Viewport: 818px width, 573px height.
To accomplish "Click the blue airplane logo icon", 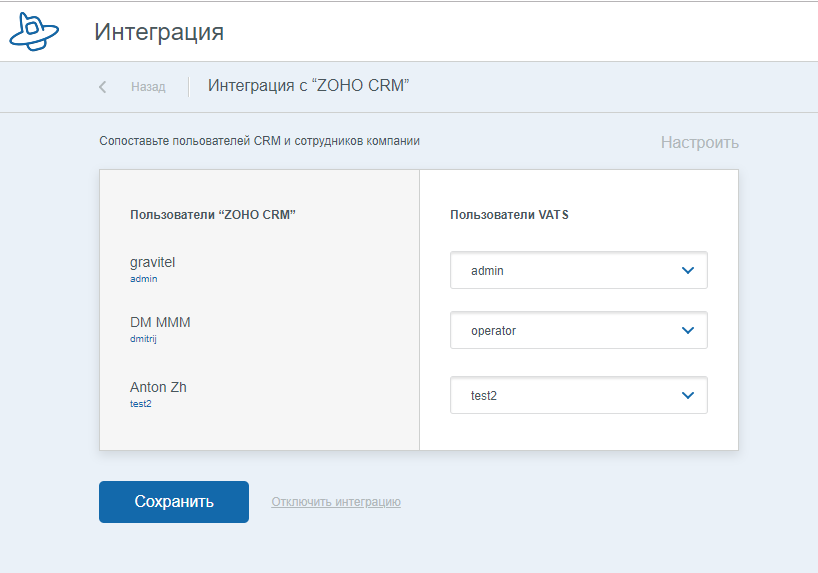I will point(34,32).
